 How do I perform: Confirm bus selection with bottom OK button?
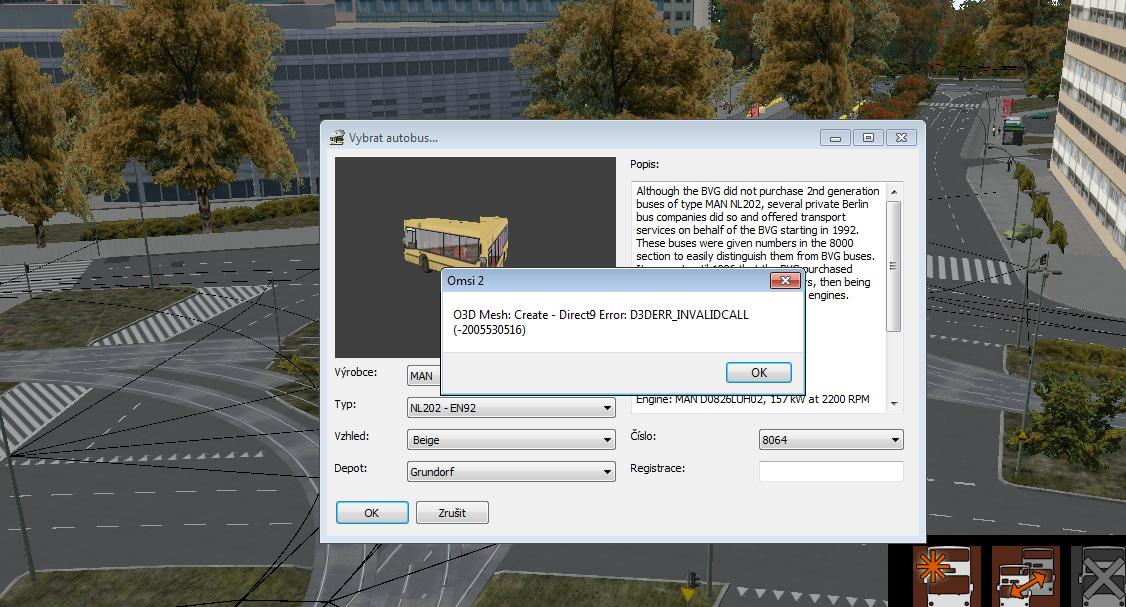(x=372, y=513)
